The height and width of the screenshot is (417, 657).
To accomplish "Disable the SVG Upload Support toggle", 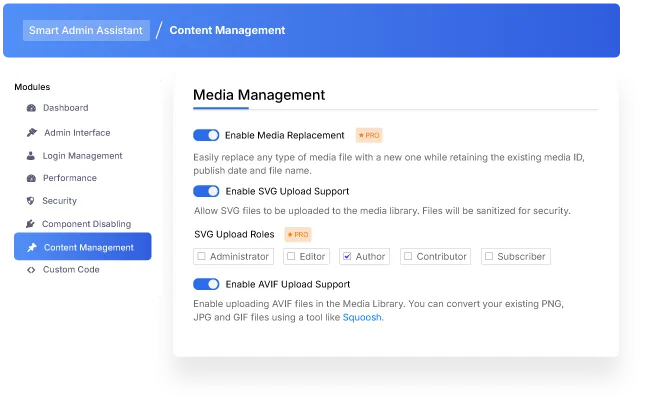I will [x=206, y=191].
